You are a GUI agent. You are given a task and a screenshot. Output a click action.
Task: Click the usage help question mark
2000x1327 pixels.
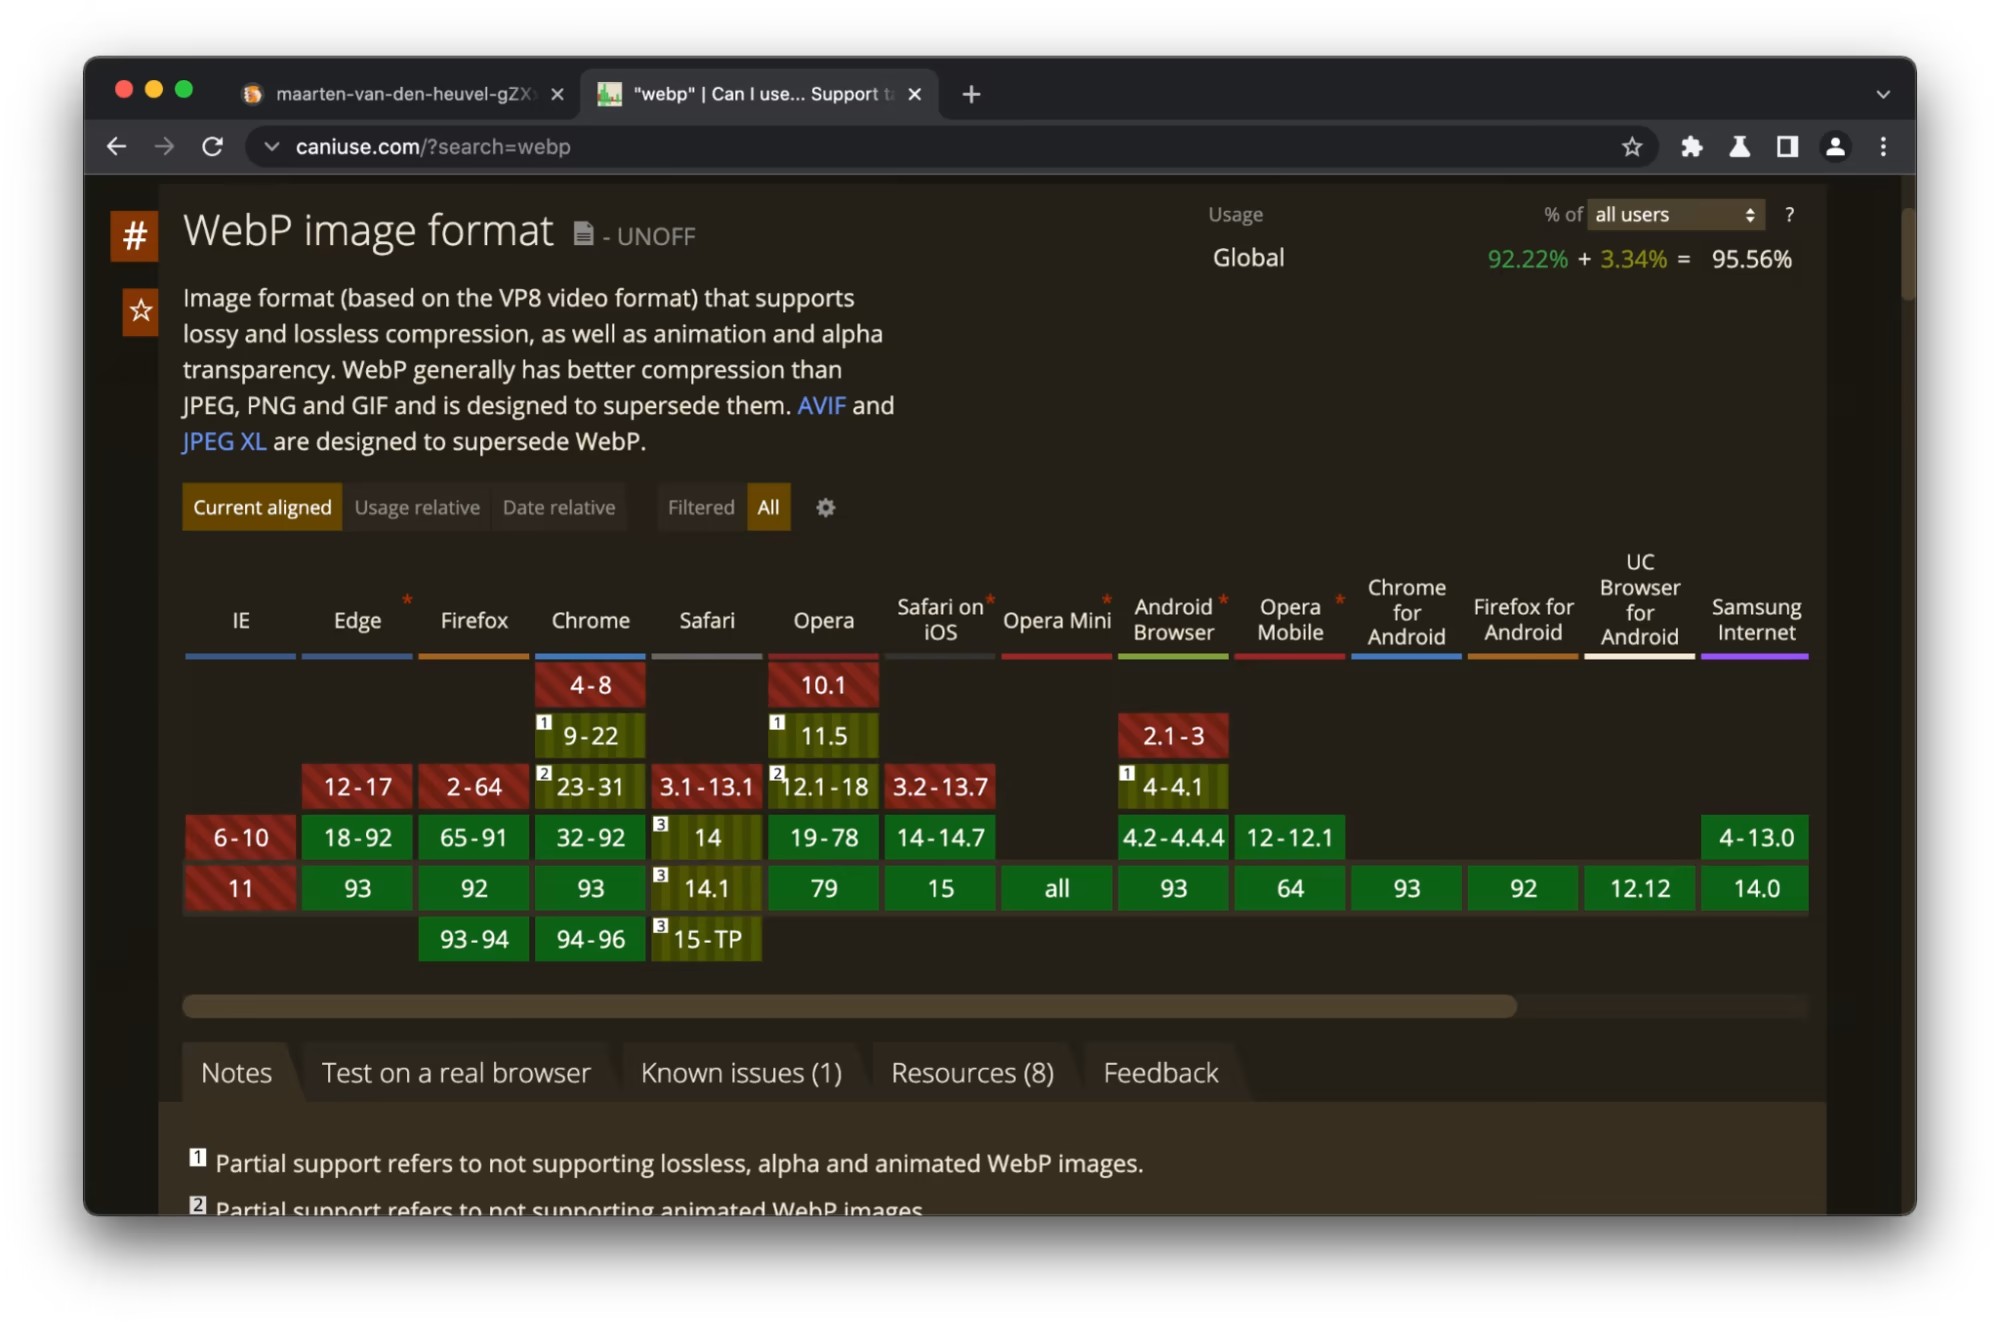point(1789,215)
